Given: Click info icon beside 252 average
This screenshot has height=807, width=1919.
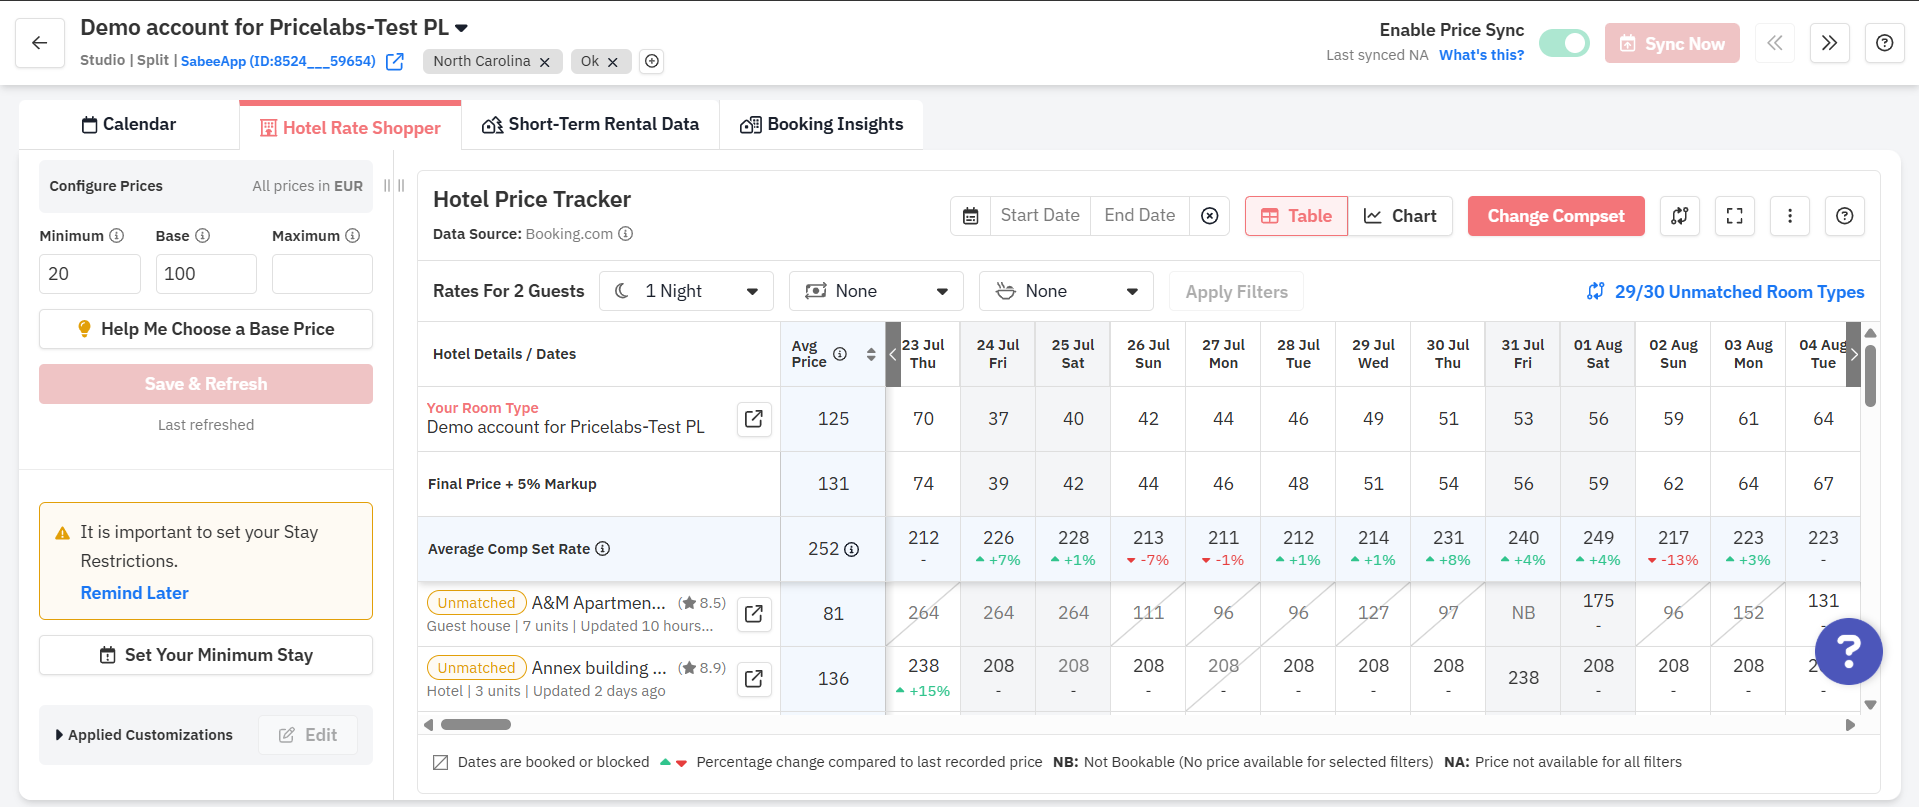Looking at the screenshot, I should (x=852, y=550).
